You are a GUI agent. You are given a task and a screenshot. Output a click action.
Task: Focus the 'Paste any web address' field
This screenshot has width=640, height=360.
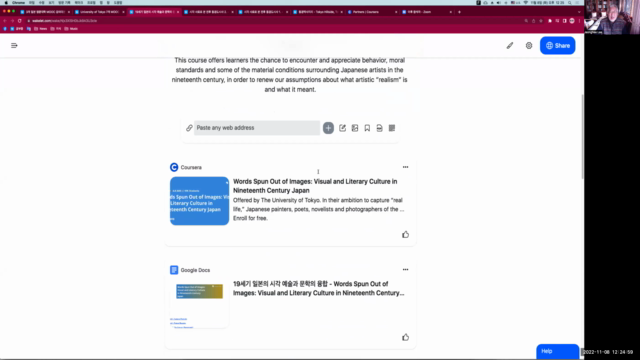pyautogui.click(x=257, y=128)
